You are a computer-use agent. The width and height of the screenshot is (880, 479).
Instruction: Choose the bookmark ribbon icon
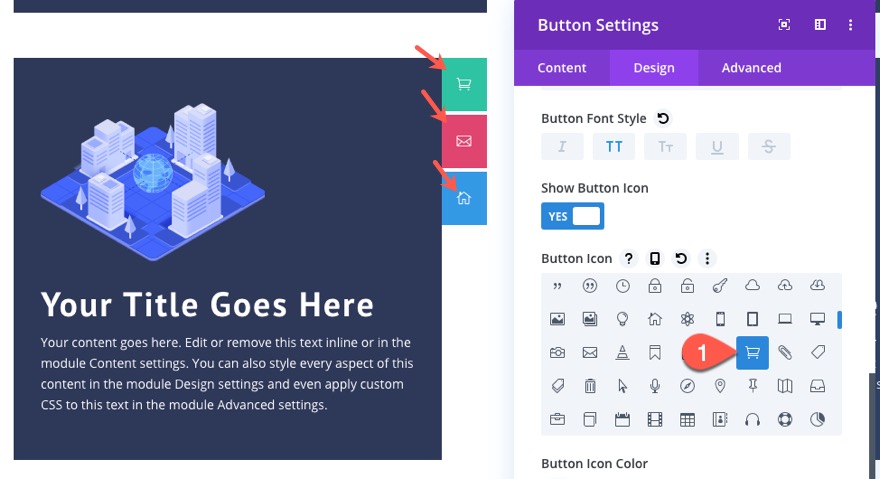[655, 353]
